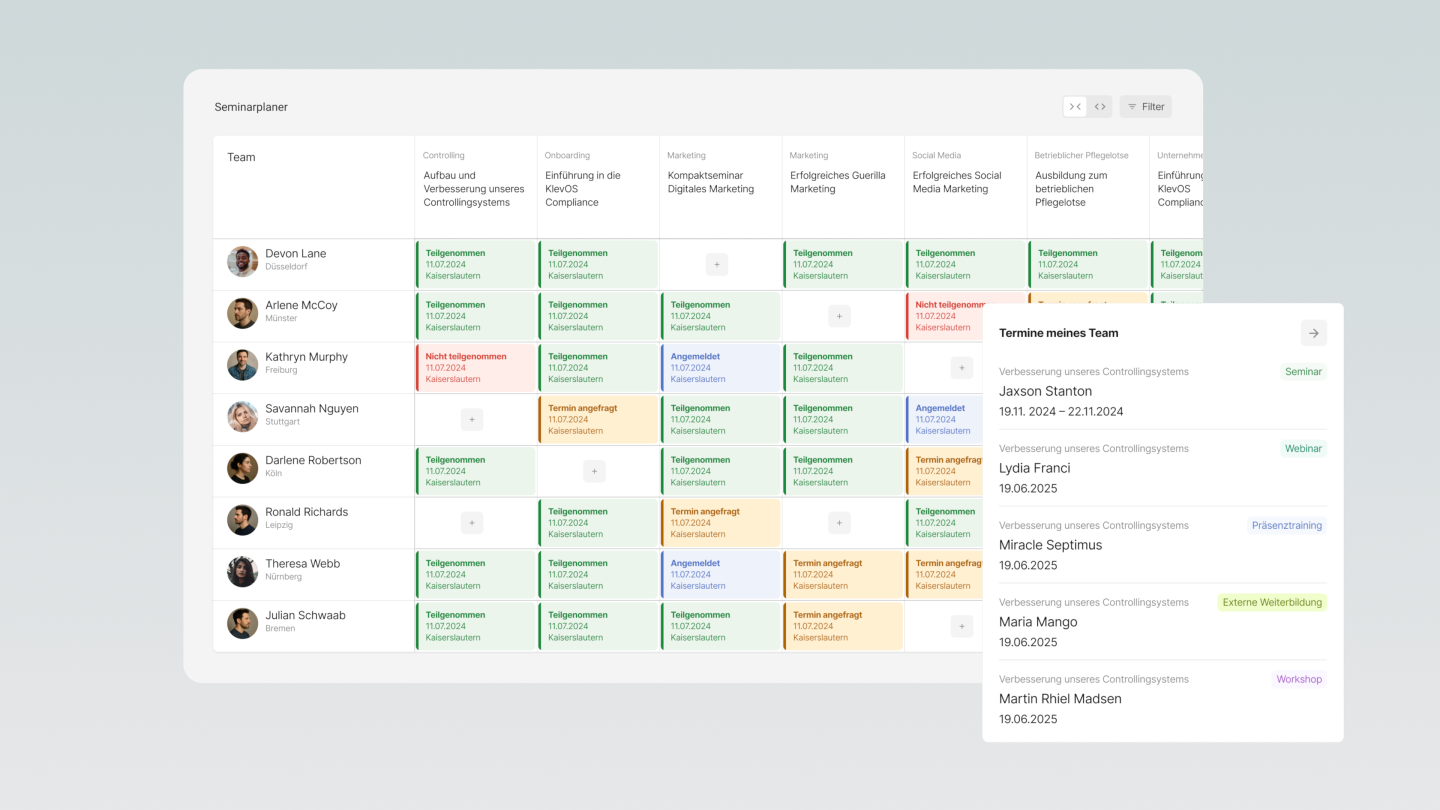Screen dimensions: 1440x810
Task: Add entry in Ronald Richards' Guerilla Marketing cell
Action: click(x=839, y=522)
